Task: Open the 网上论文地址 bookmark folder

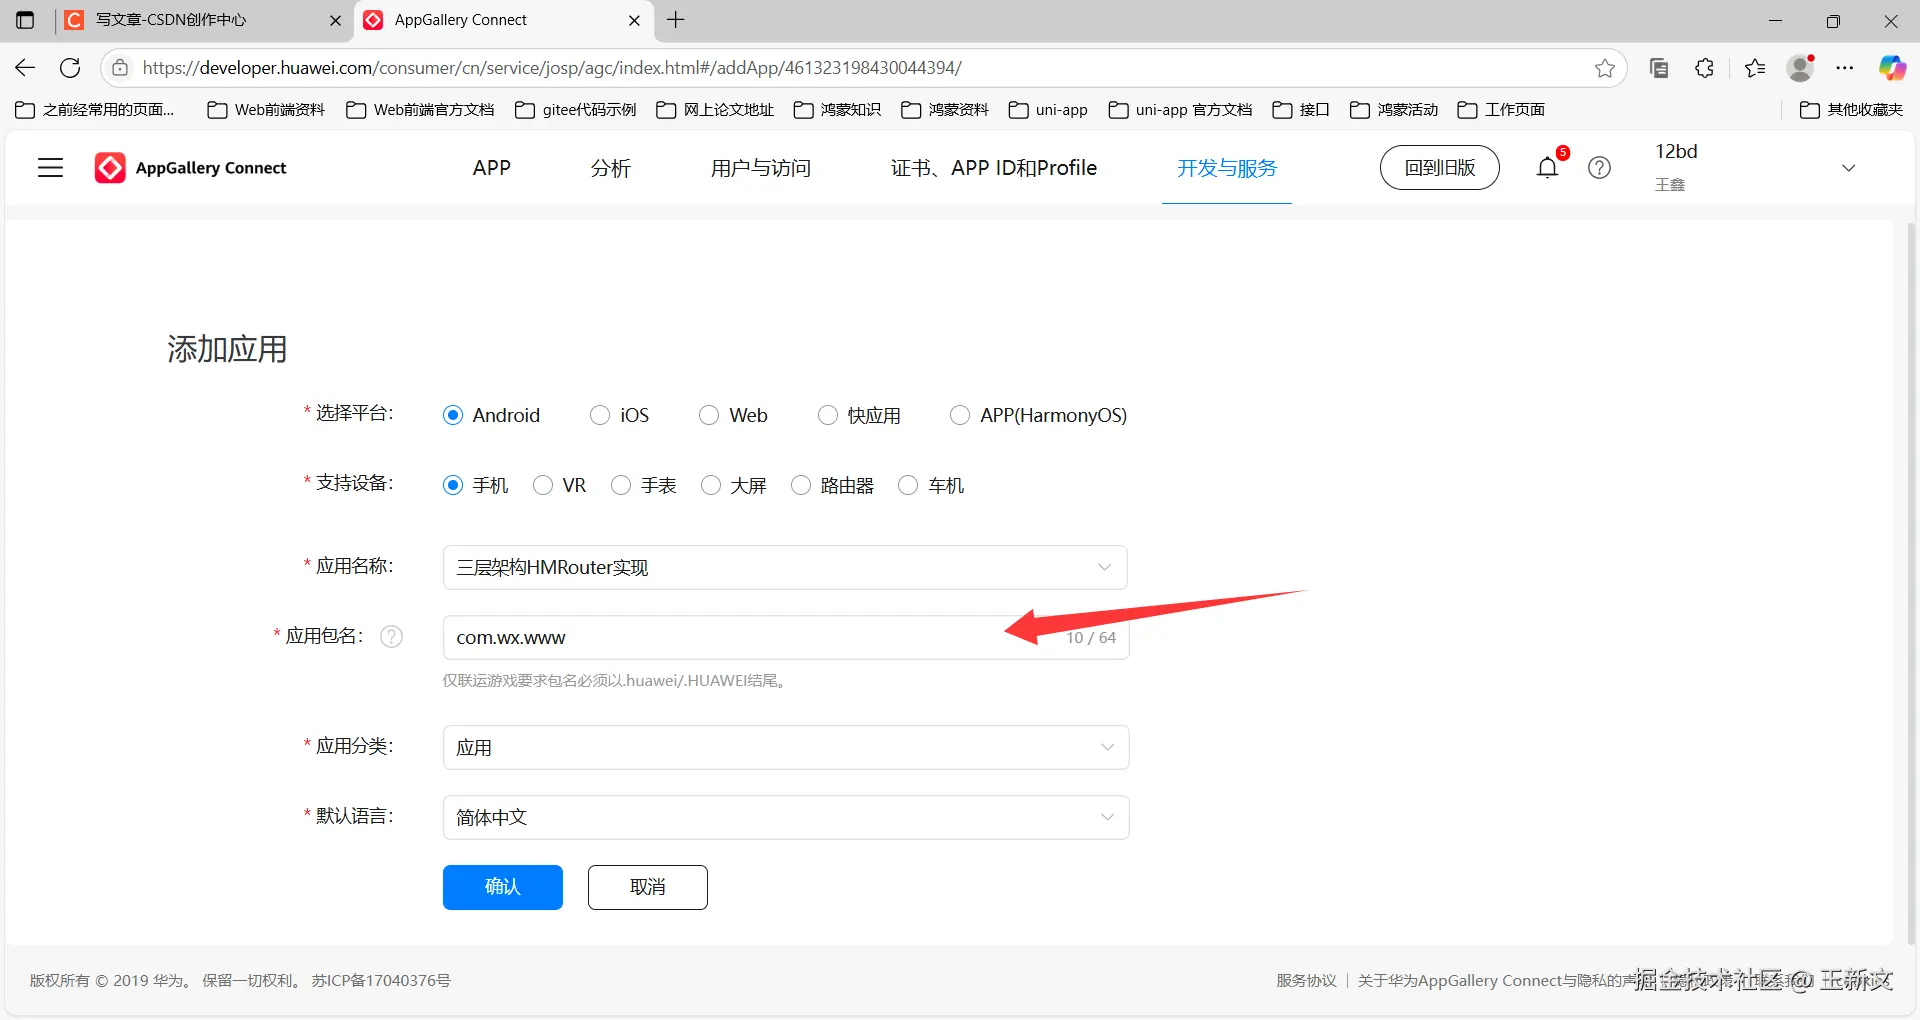Action: point(715,110)
